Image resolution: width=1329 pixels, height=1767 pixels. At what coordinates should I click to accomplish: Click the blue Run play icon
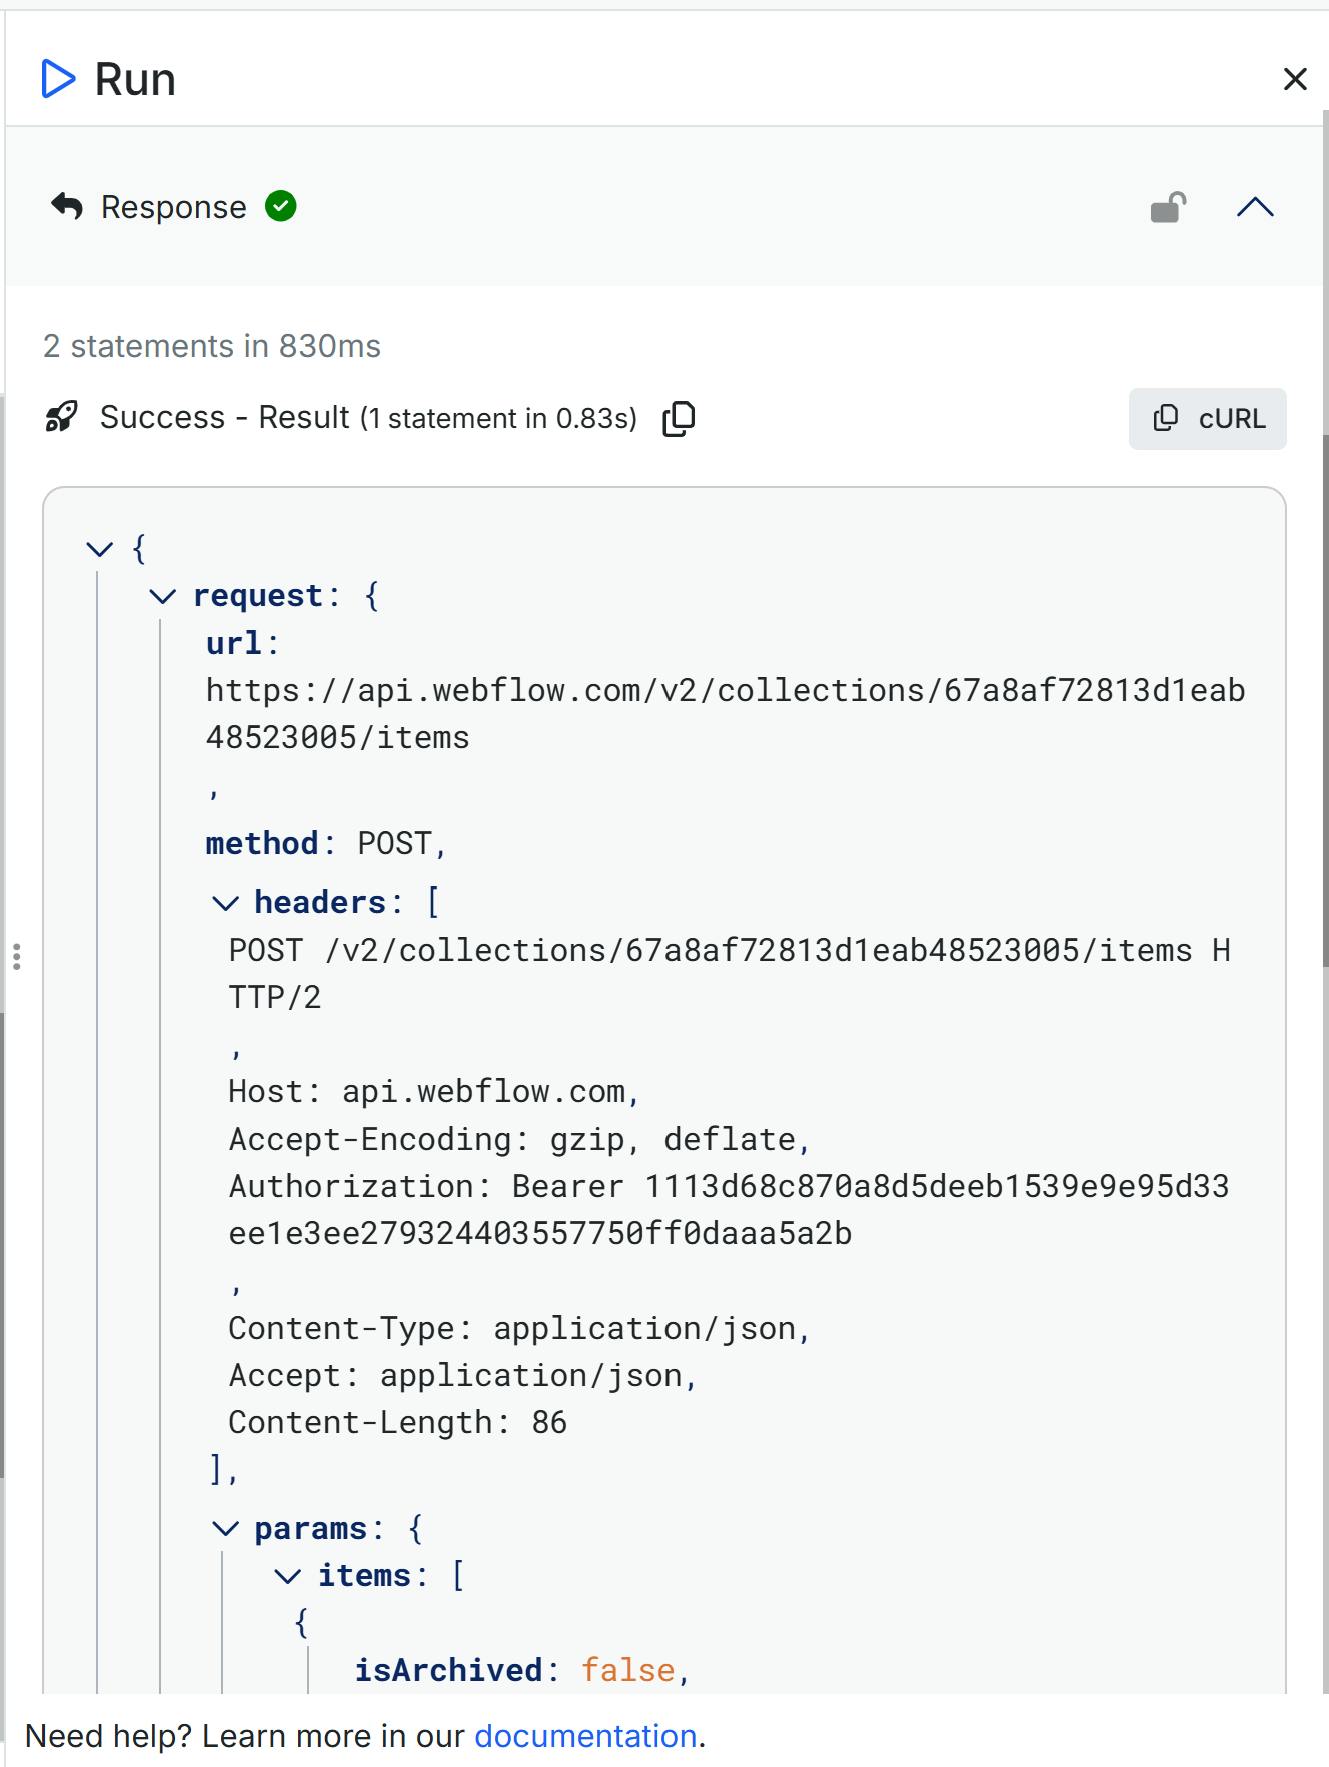click(x=58, y=79)
